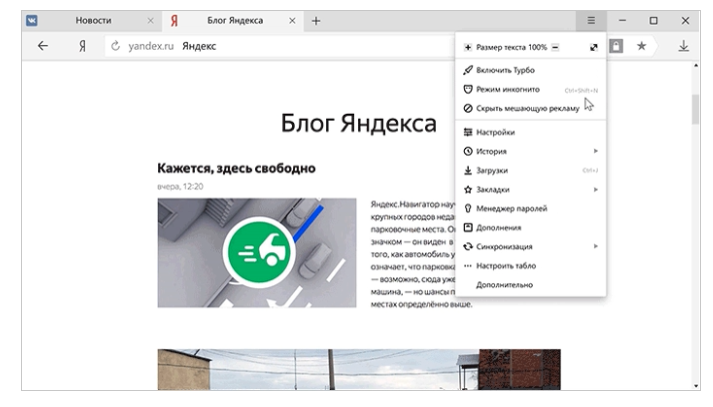The height and width of the screenshot is (407, 713).
Task: Close the Блог Яндекса tab
Action: [292, 21]
